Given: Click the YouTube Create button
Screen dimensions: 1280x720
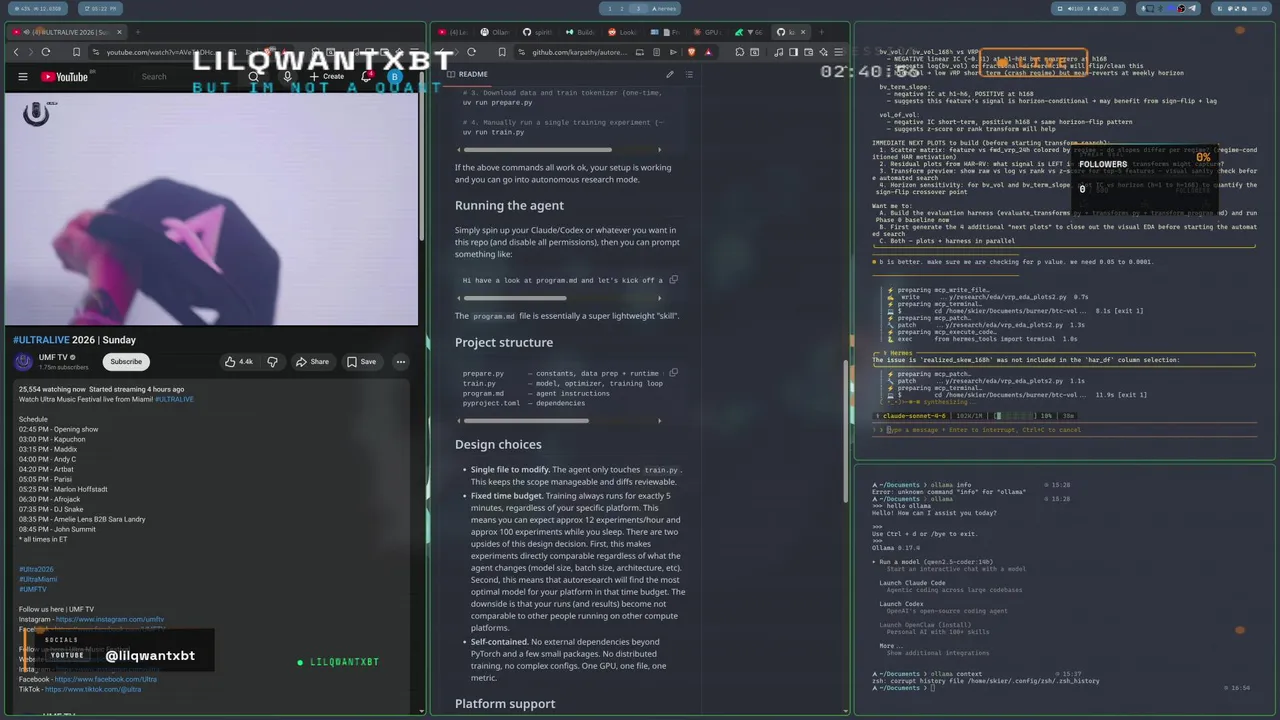Looking at the screenshot, I should (326, 77).
